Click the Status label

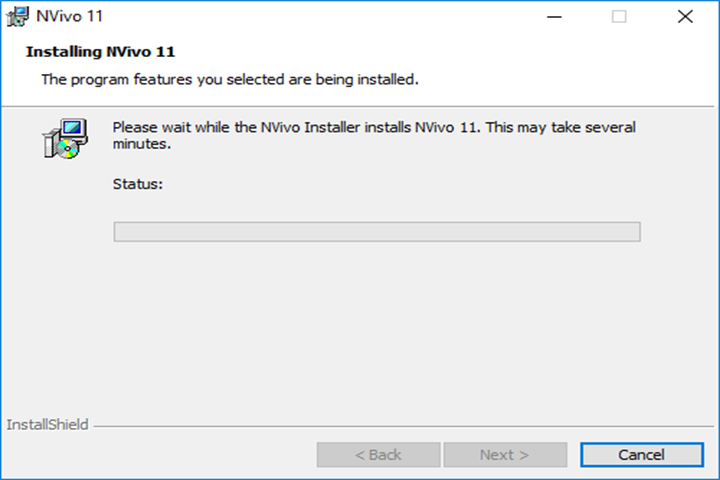pyautogui.click(x=138, y=184)
